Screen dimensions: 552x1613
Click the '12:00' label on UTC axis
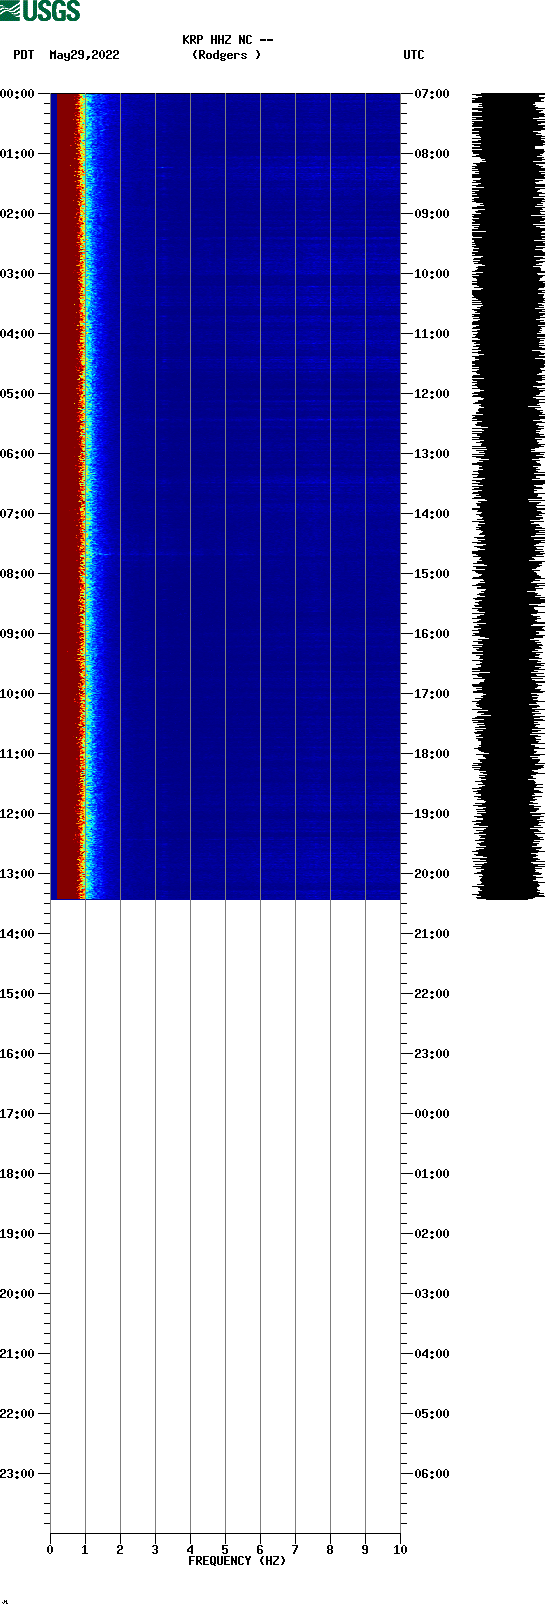click(x=432, y=394)
